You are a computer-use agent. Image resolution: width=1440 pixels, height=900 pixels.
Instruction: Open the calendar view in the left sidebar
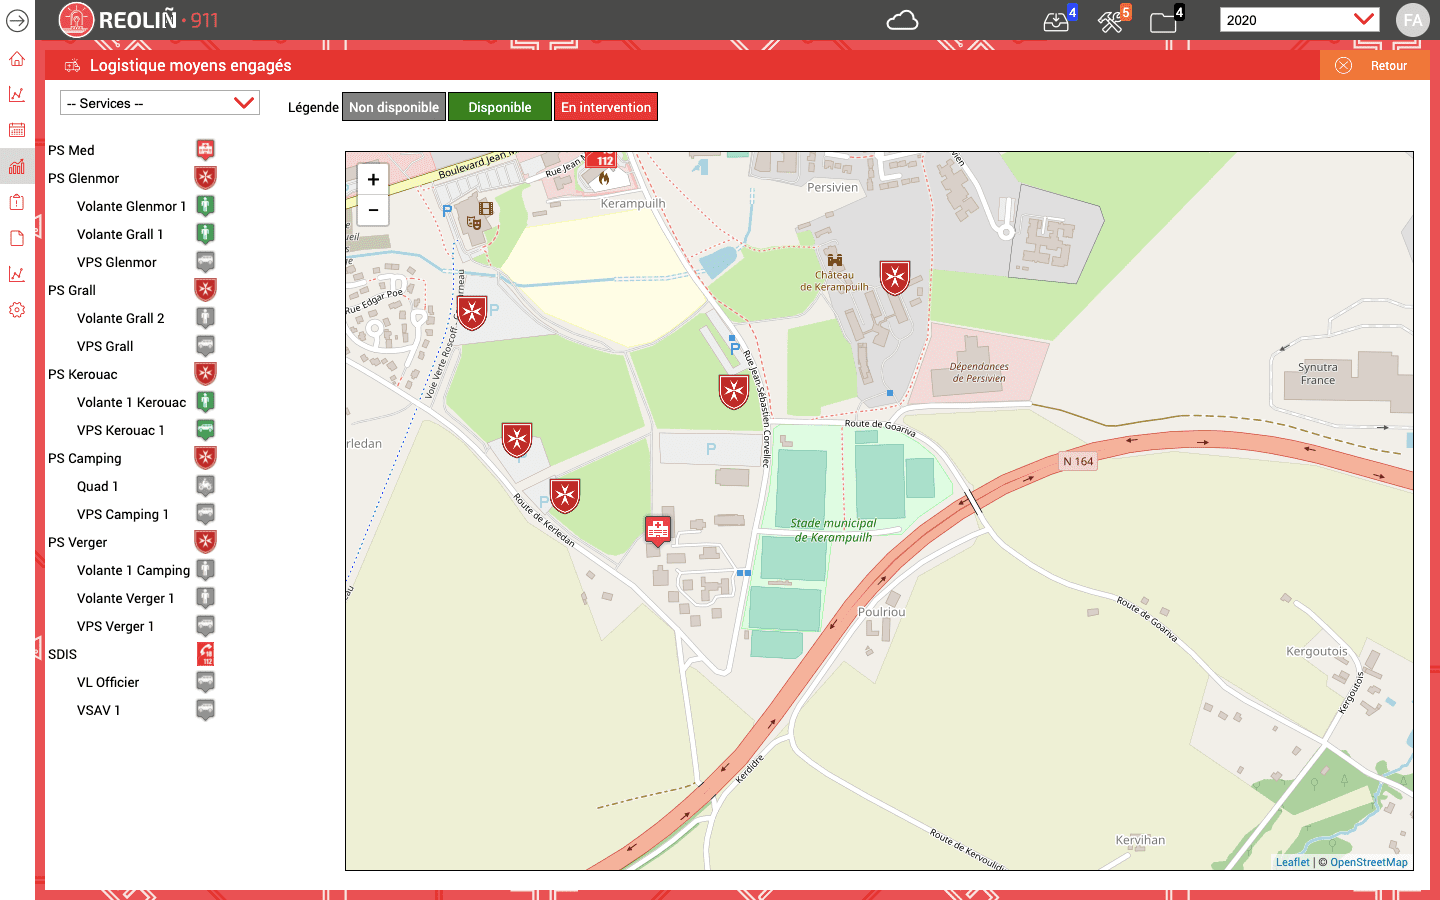click(x=16, y=129)
